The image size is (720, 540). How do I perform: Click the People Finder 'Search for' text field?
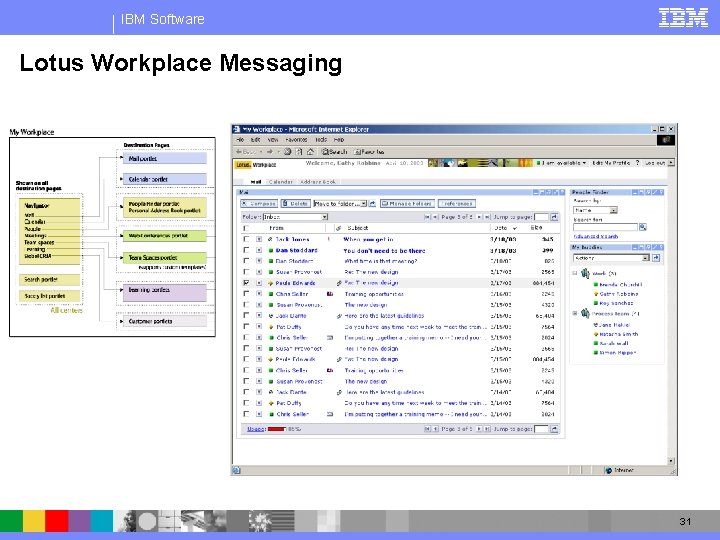coord(605,227)
